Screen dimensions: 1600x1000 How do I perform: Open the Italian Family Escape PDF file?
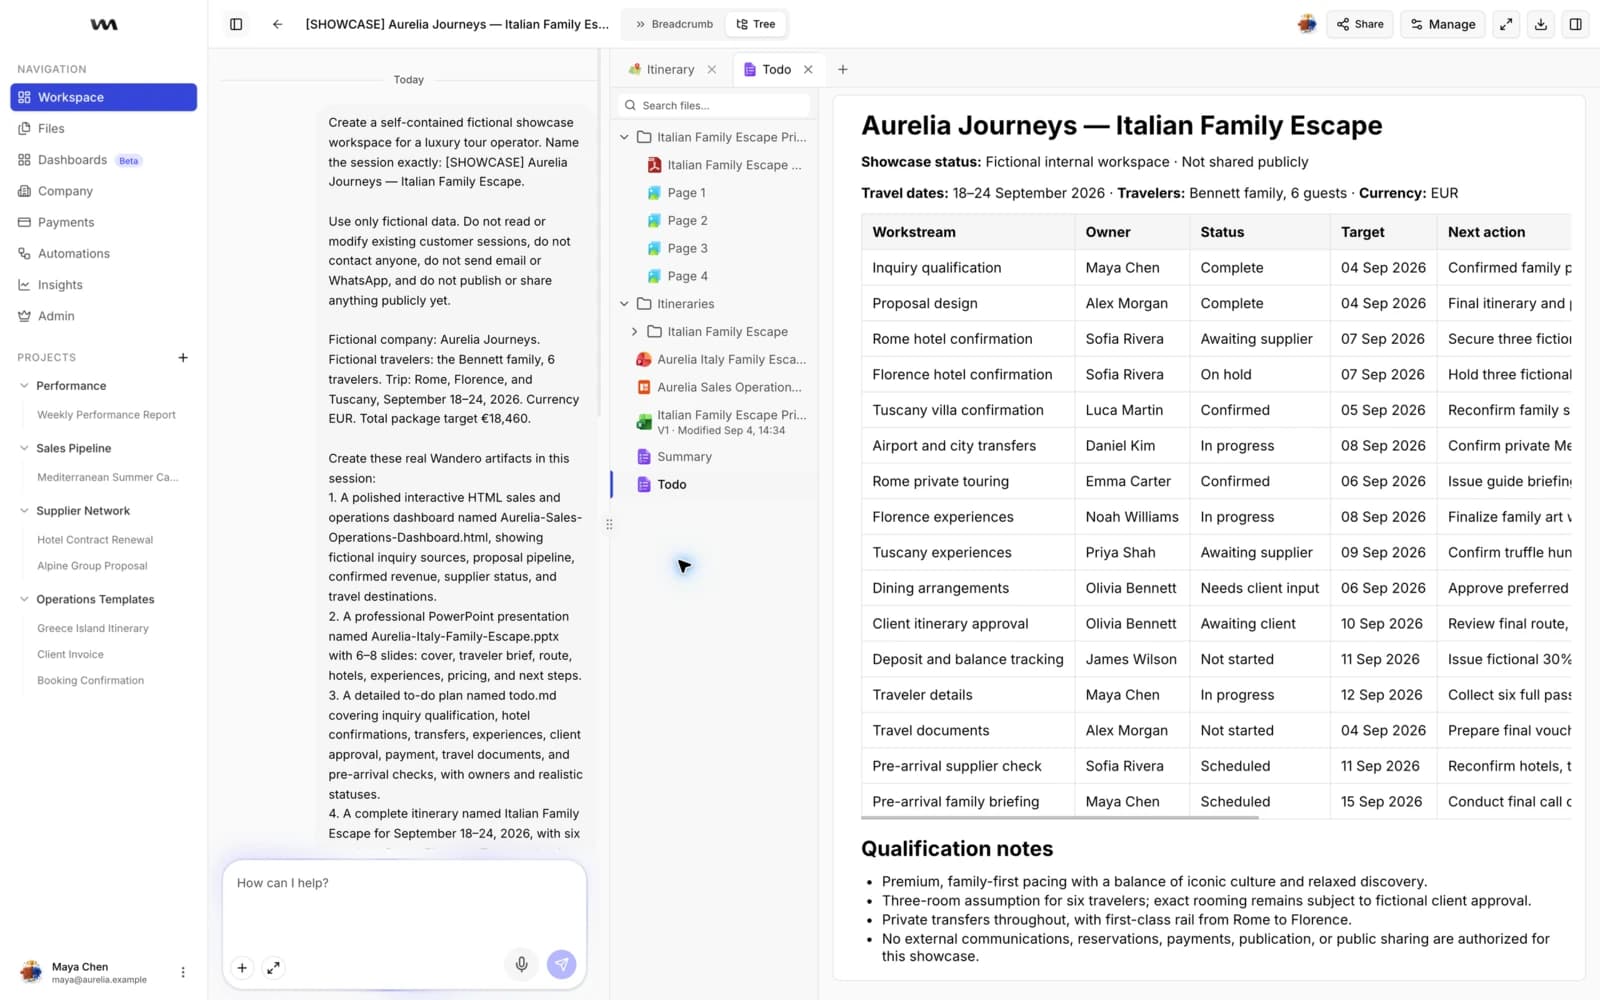click(x=723, y=165)
